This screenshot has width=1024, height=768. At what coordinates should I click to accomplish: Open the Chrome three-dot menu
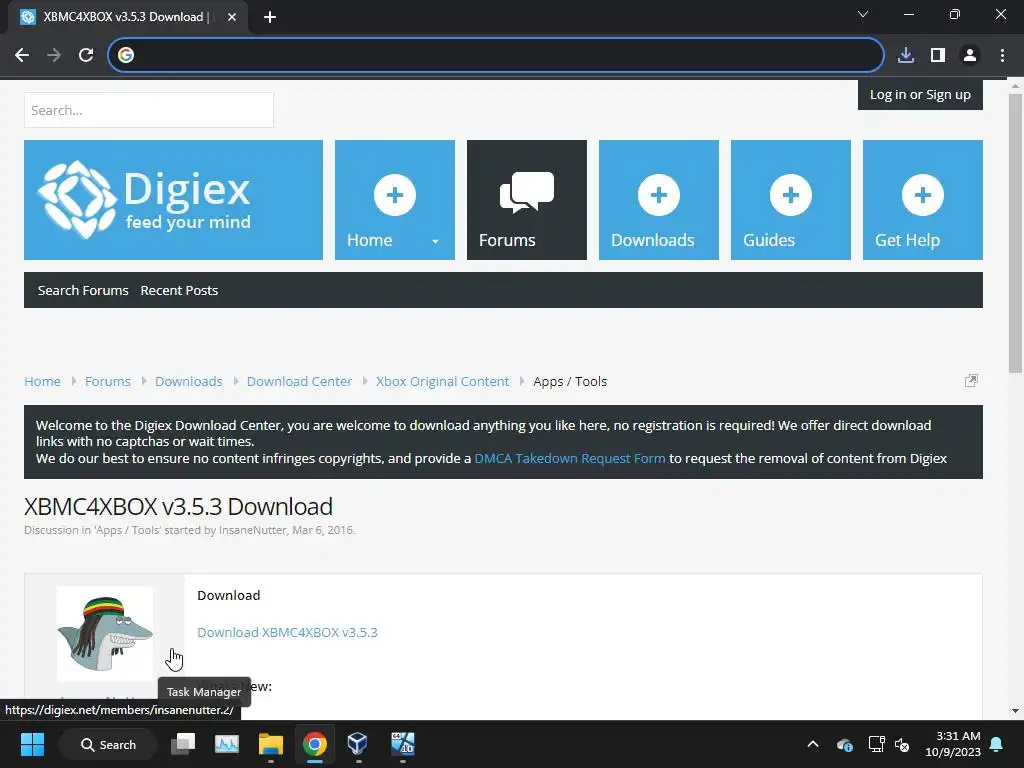point(1002,55)
